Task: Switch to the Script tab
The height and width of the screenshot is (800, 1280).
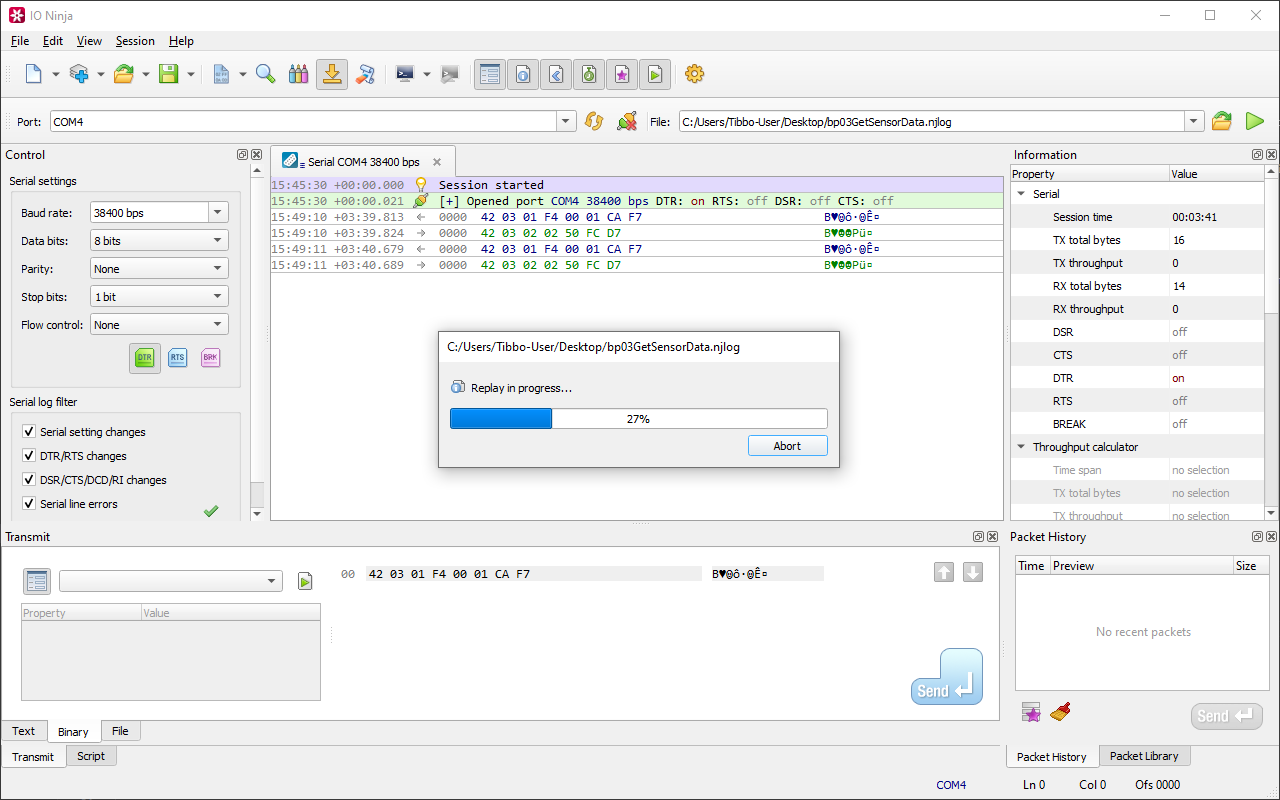Action: [91, 756]
